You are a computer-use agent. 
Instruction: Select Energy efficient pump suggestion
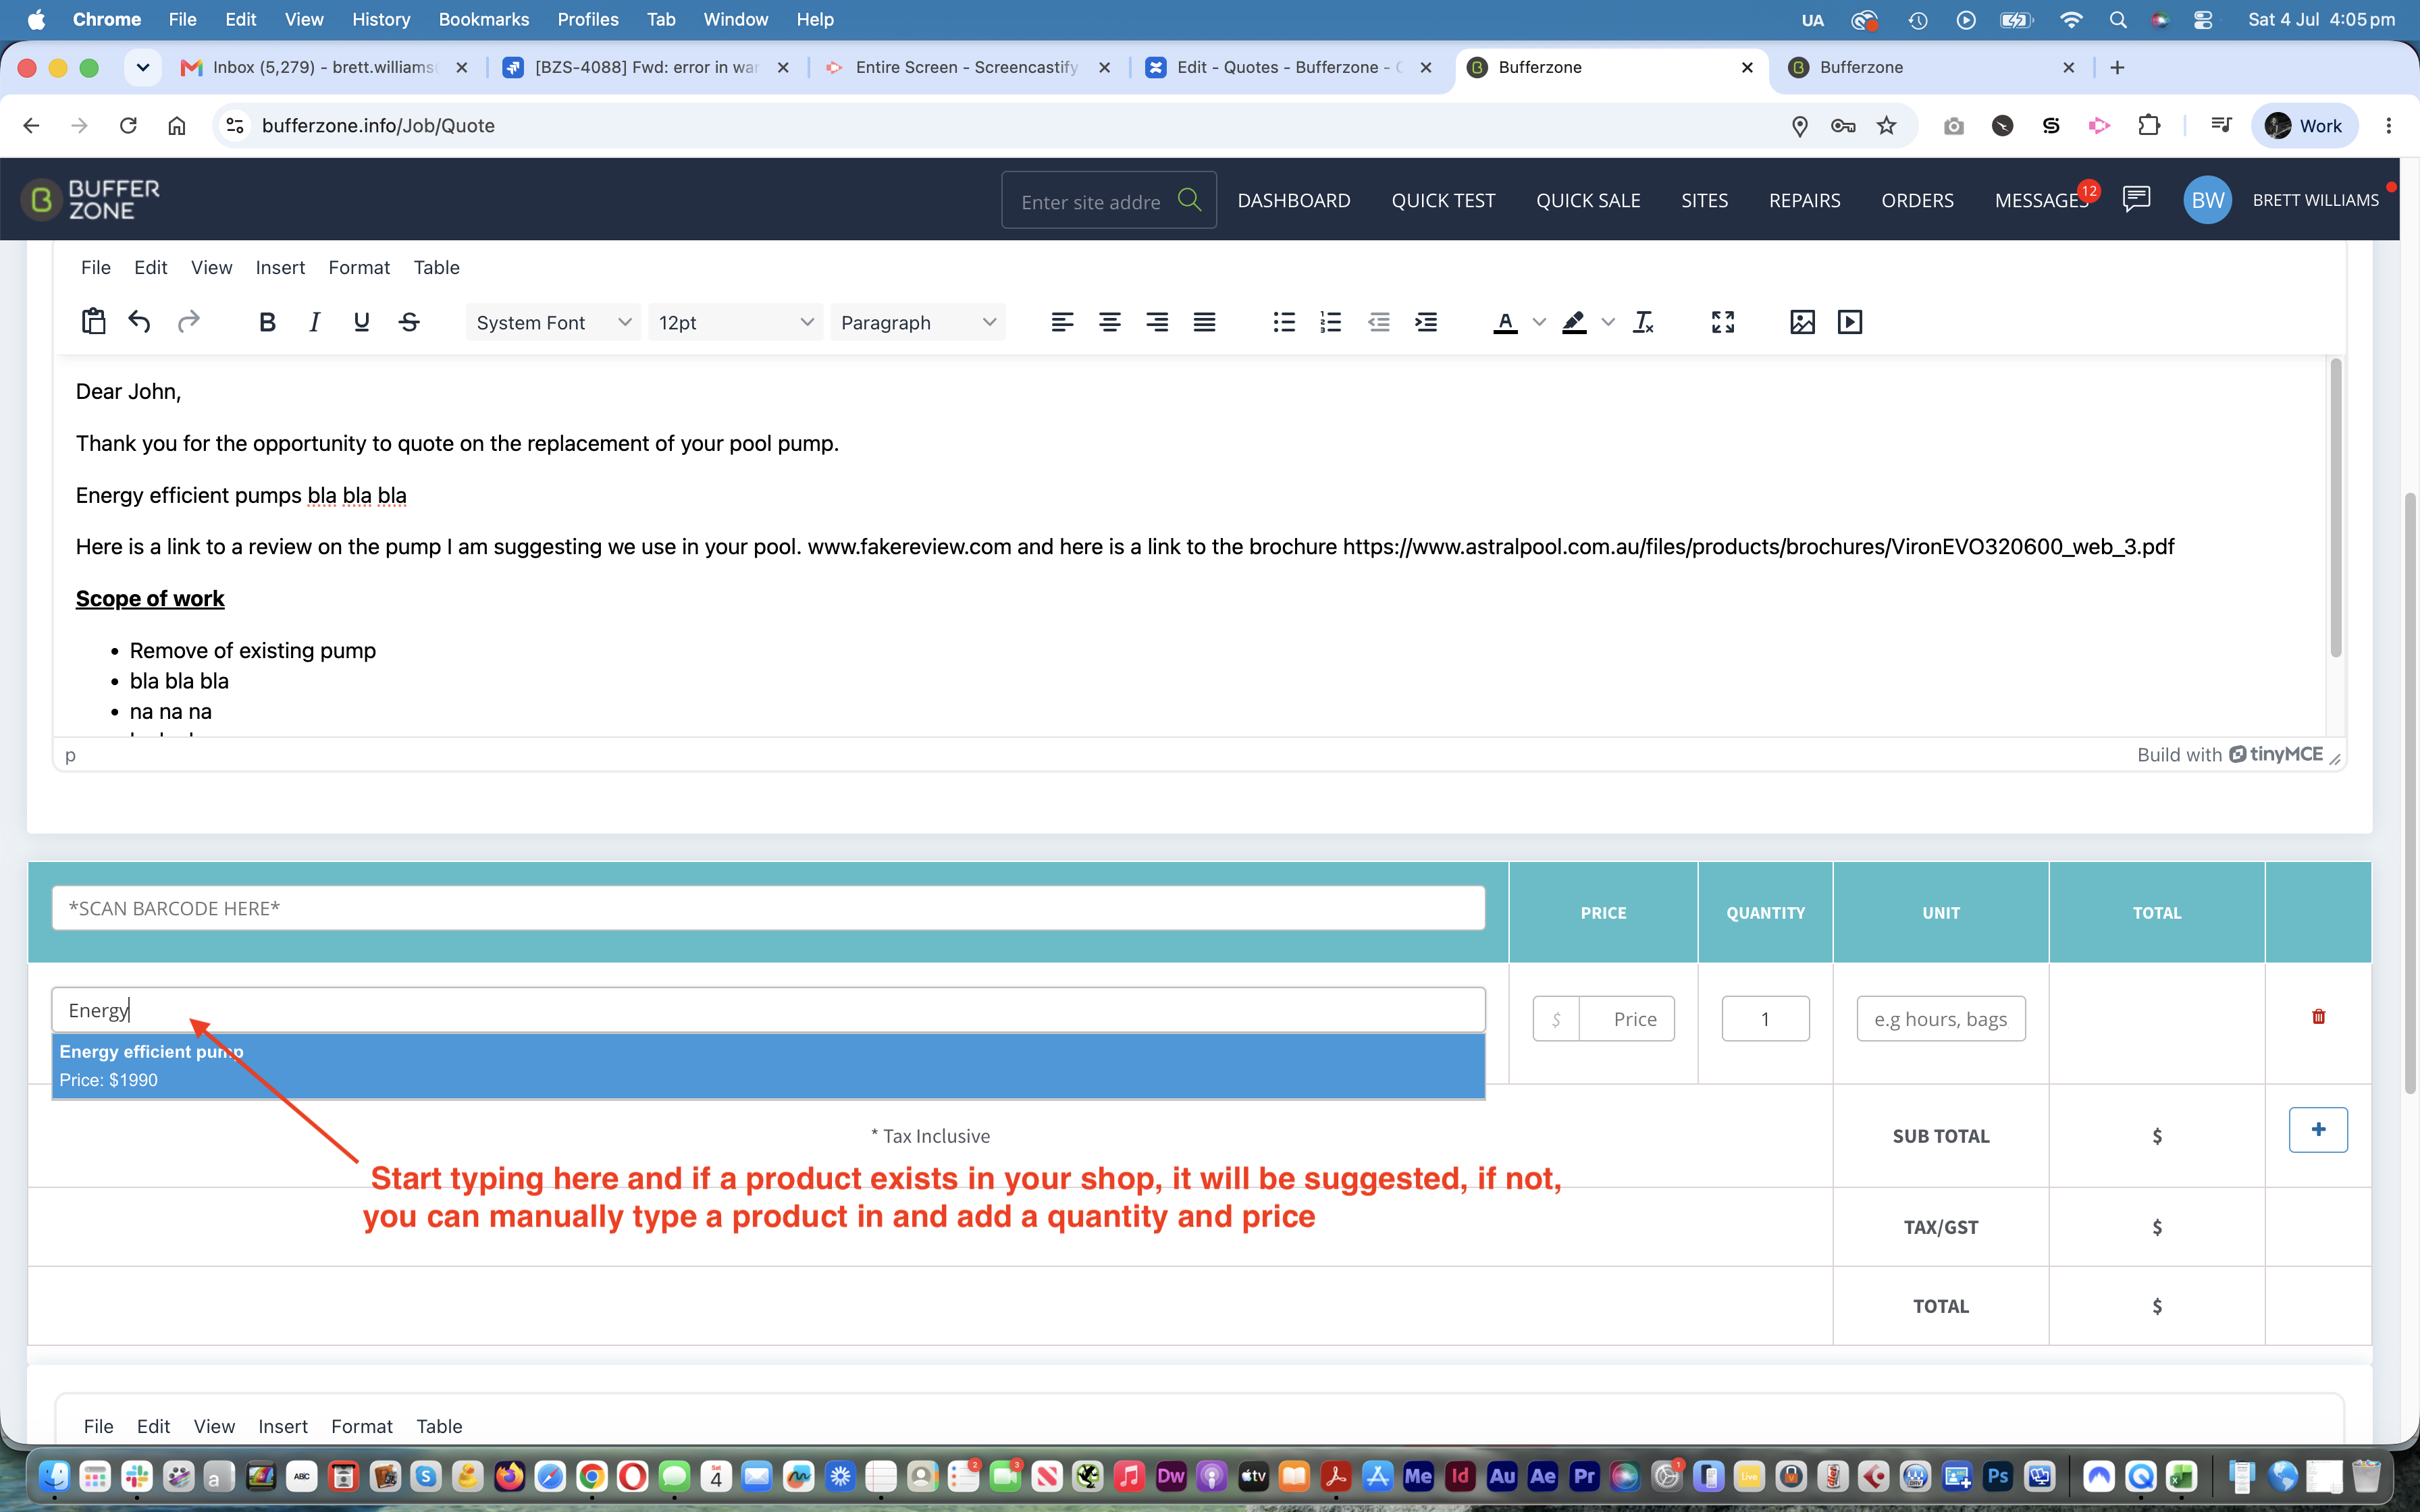(768, 1066)
